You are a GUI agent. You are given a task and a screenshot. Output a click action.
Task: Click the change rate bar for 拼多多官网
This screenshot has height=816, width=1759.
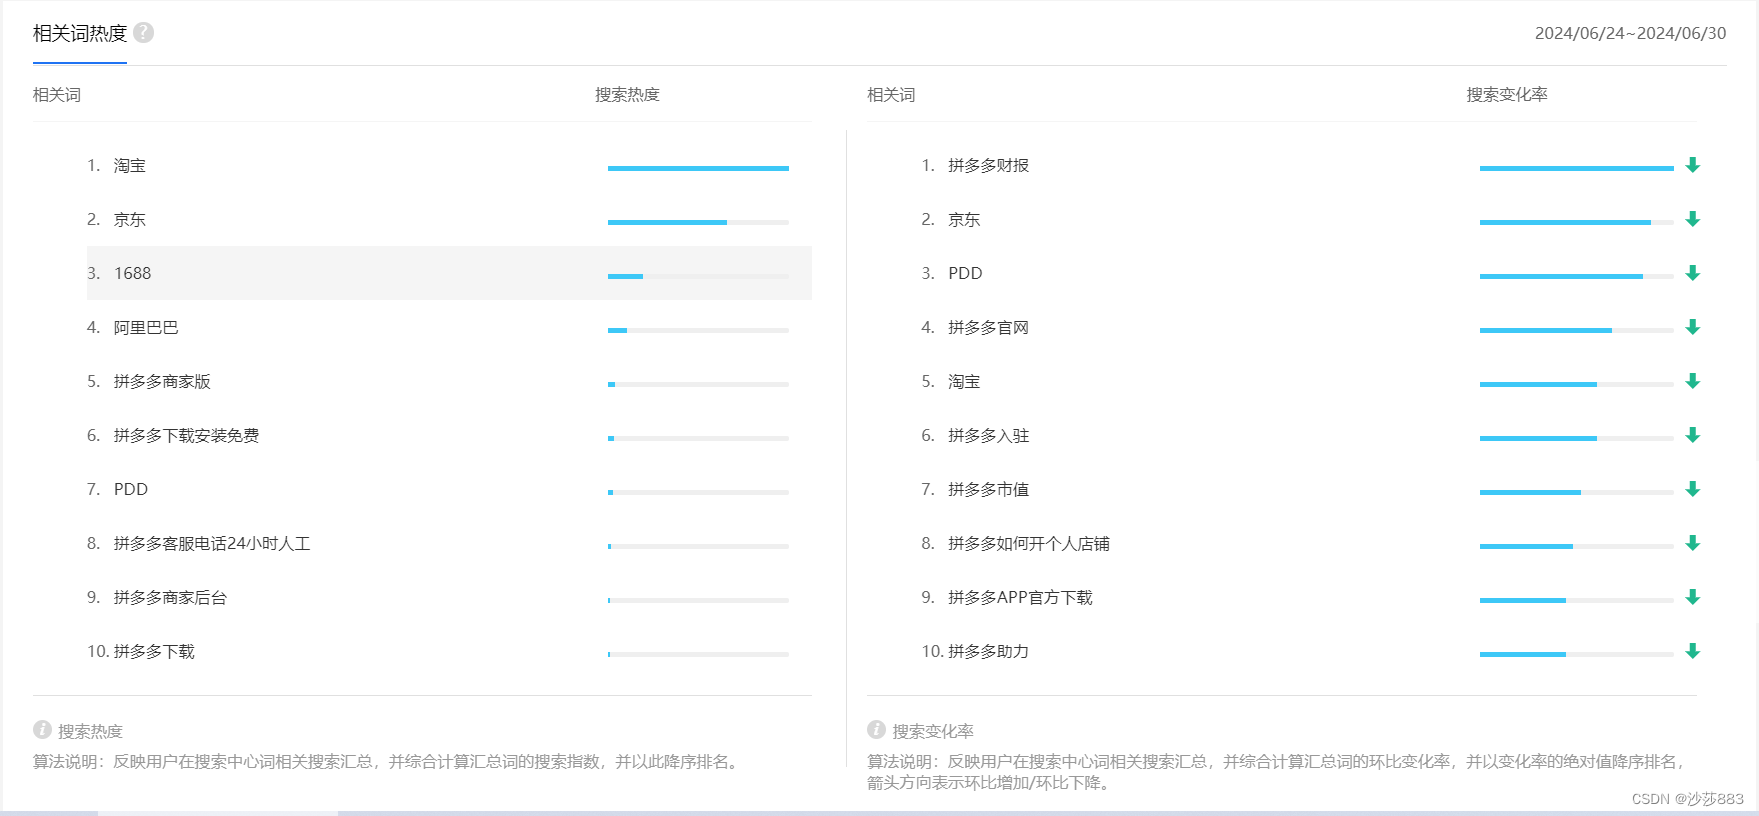pyautogui.click(x=1577, y=330)
